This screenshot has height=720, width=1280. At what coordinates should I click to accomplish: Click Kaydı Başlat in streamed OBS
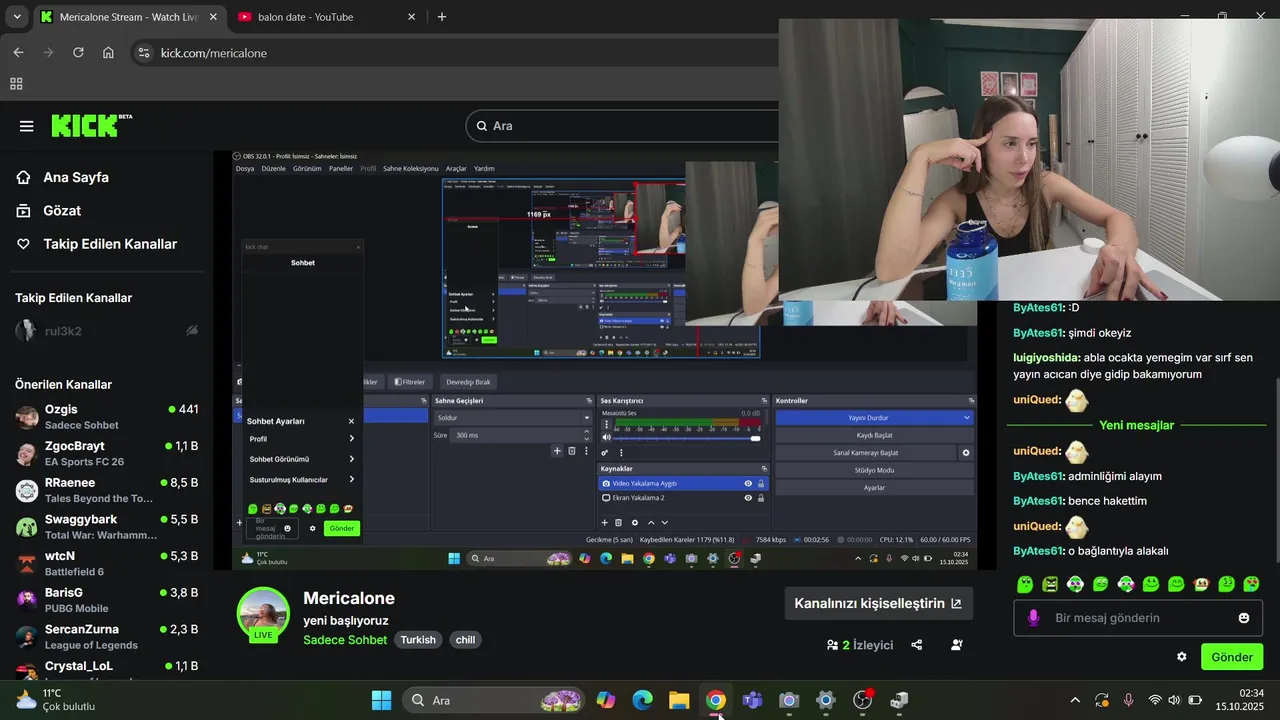874,435
